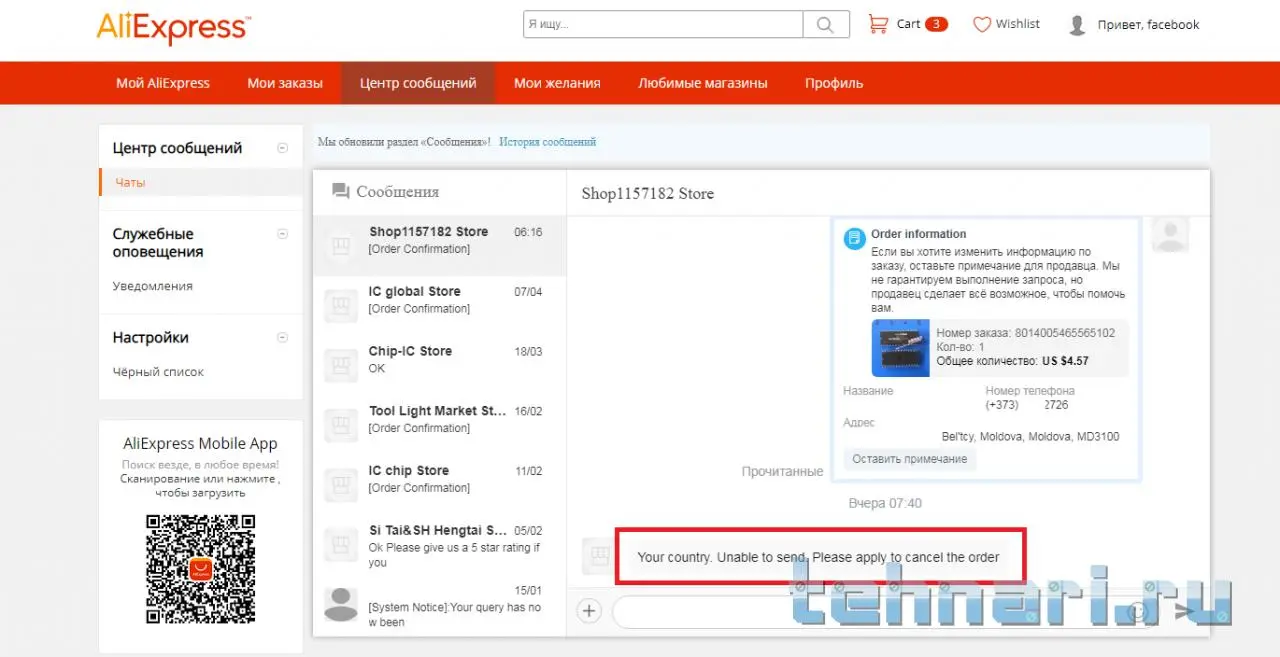The height and width of the screenshot is (657, 1280).
Task: Open the Мои заказы tab
Action: [285, 83]
